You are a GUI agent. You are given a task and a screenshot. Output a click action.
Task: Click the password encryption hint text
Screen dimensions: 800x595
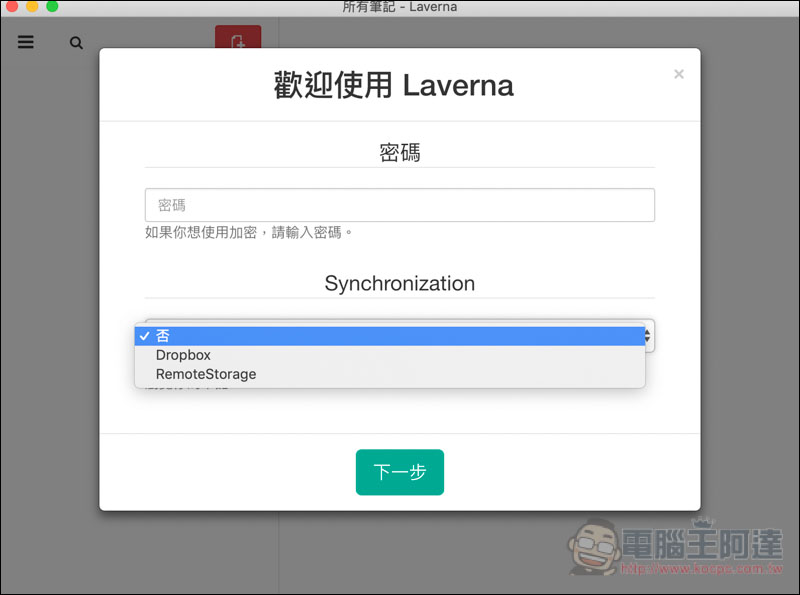pos(249,232)
